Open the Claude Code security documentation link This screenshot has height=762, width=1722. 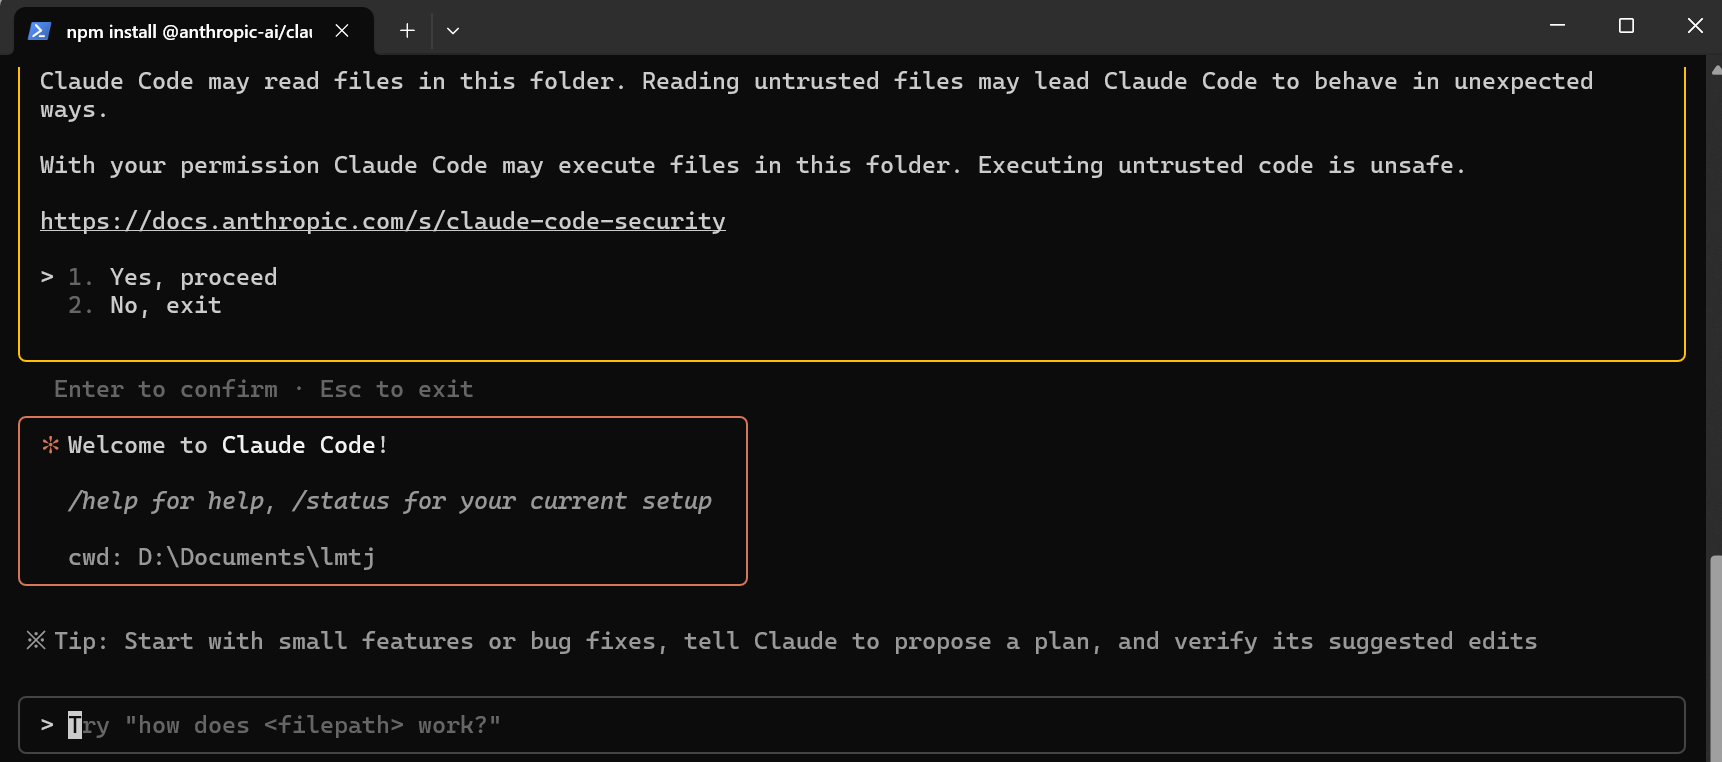(x=382, y=221)
